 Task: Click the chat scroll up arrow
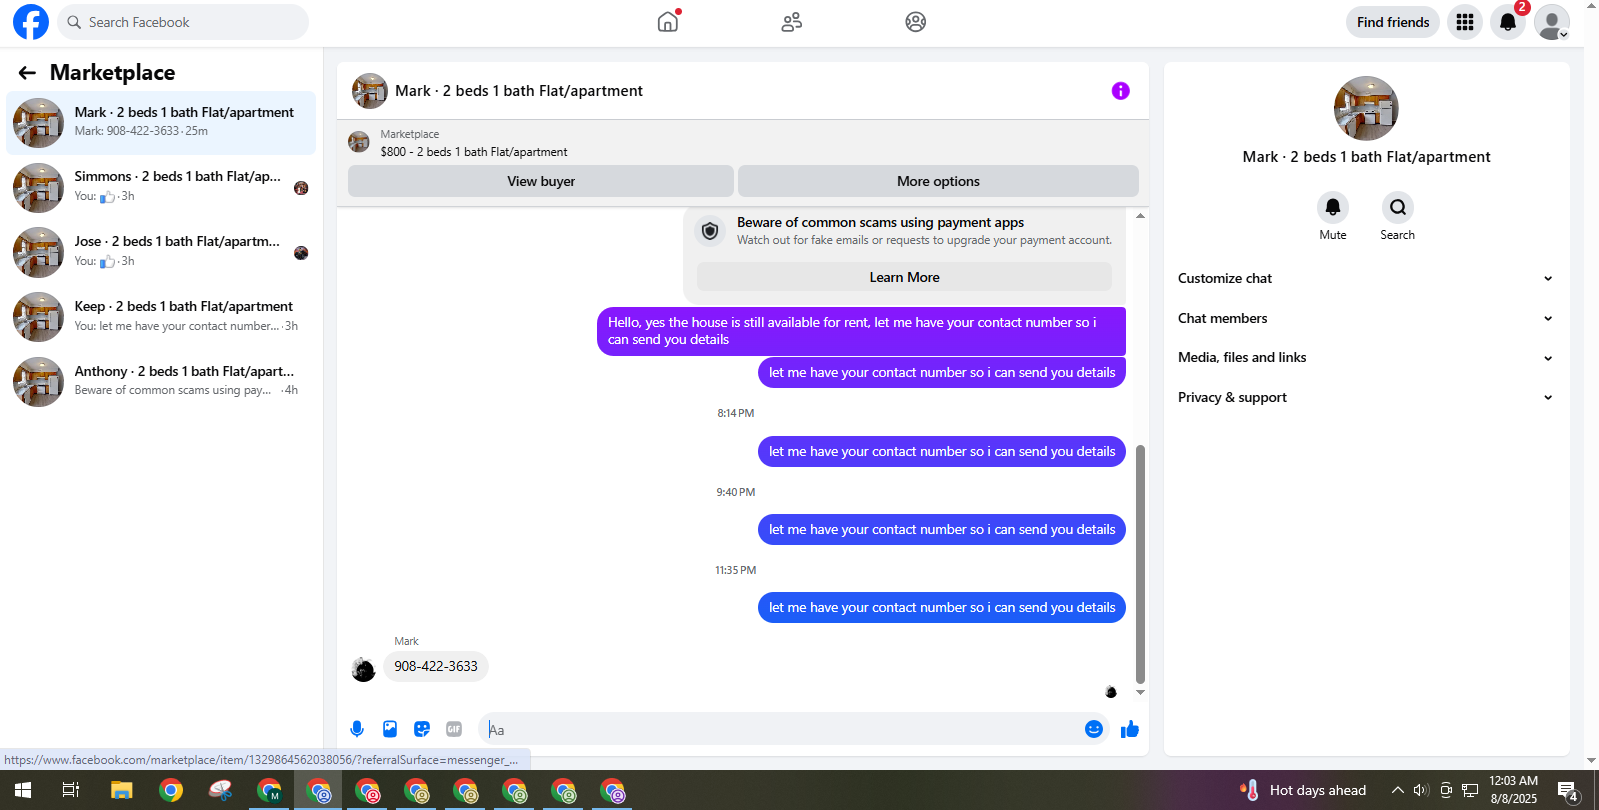pyautogui.click(x=1140, y=216)
